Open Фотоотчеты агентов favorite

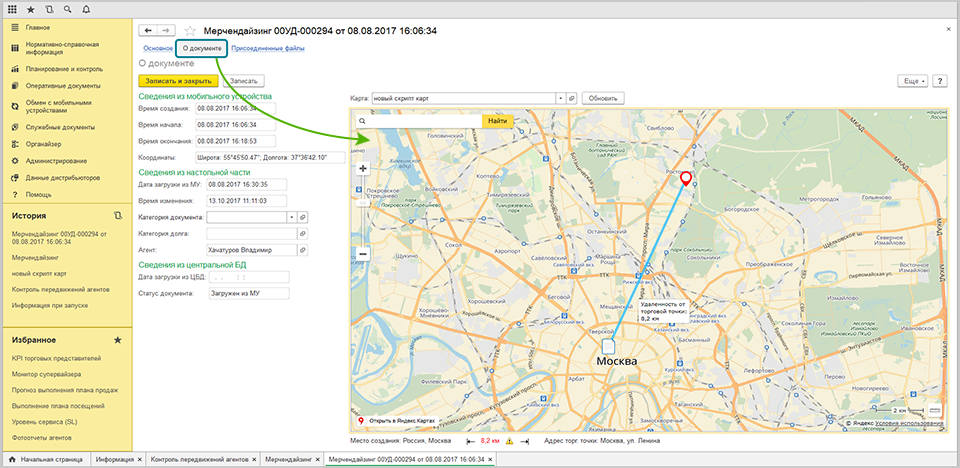click(42, 438)
